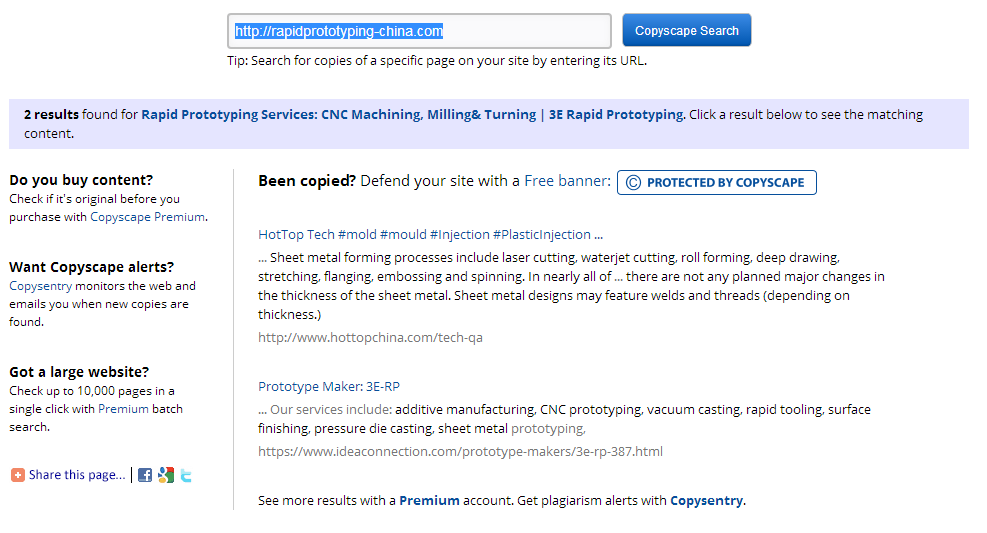987x533 pixels.
Task: Click the bold Premium account link
Action: pyautogui.click(x=429, y=500)
